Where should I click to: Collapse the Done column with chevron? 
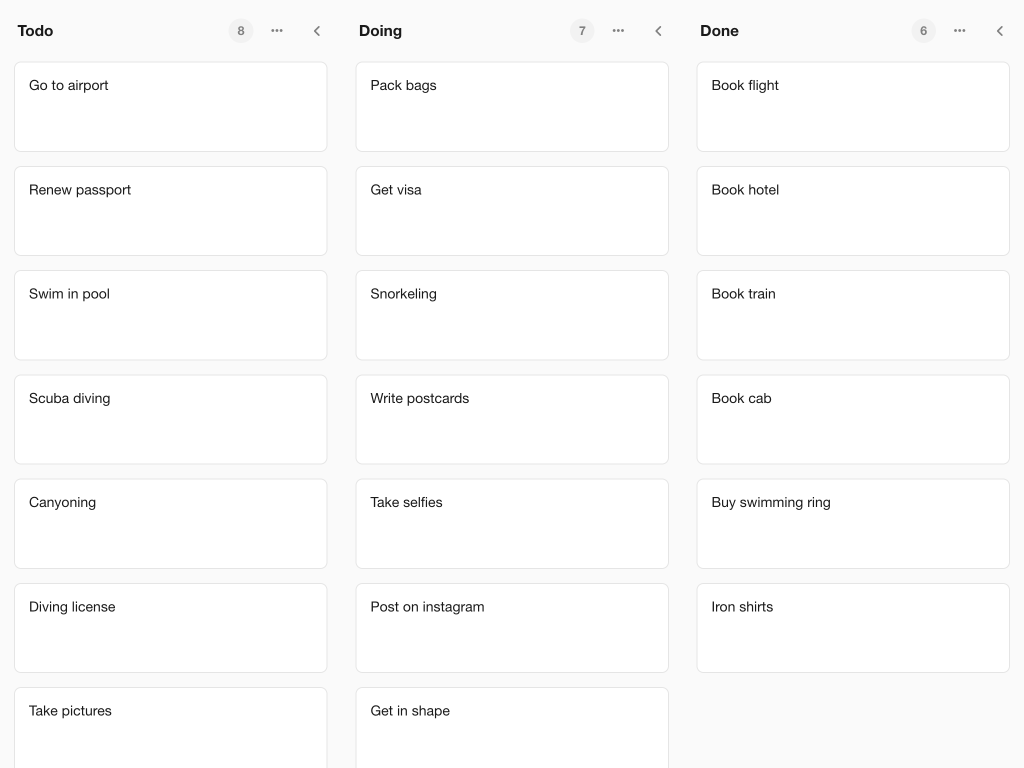point(999,31)
